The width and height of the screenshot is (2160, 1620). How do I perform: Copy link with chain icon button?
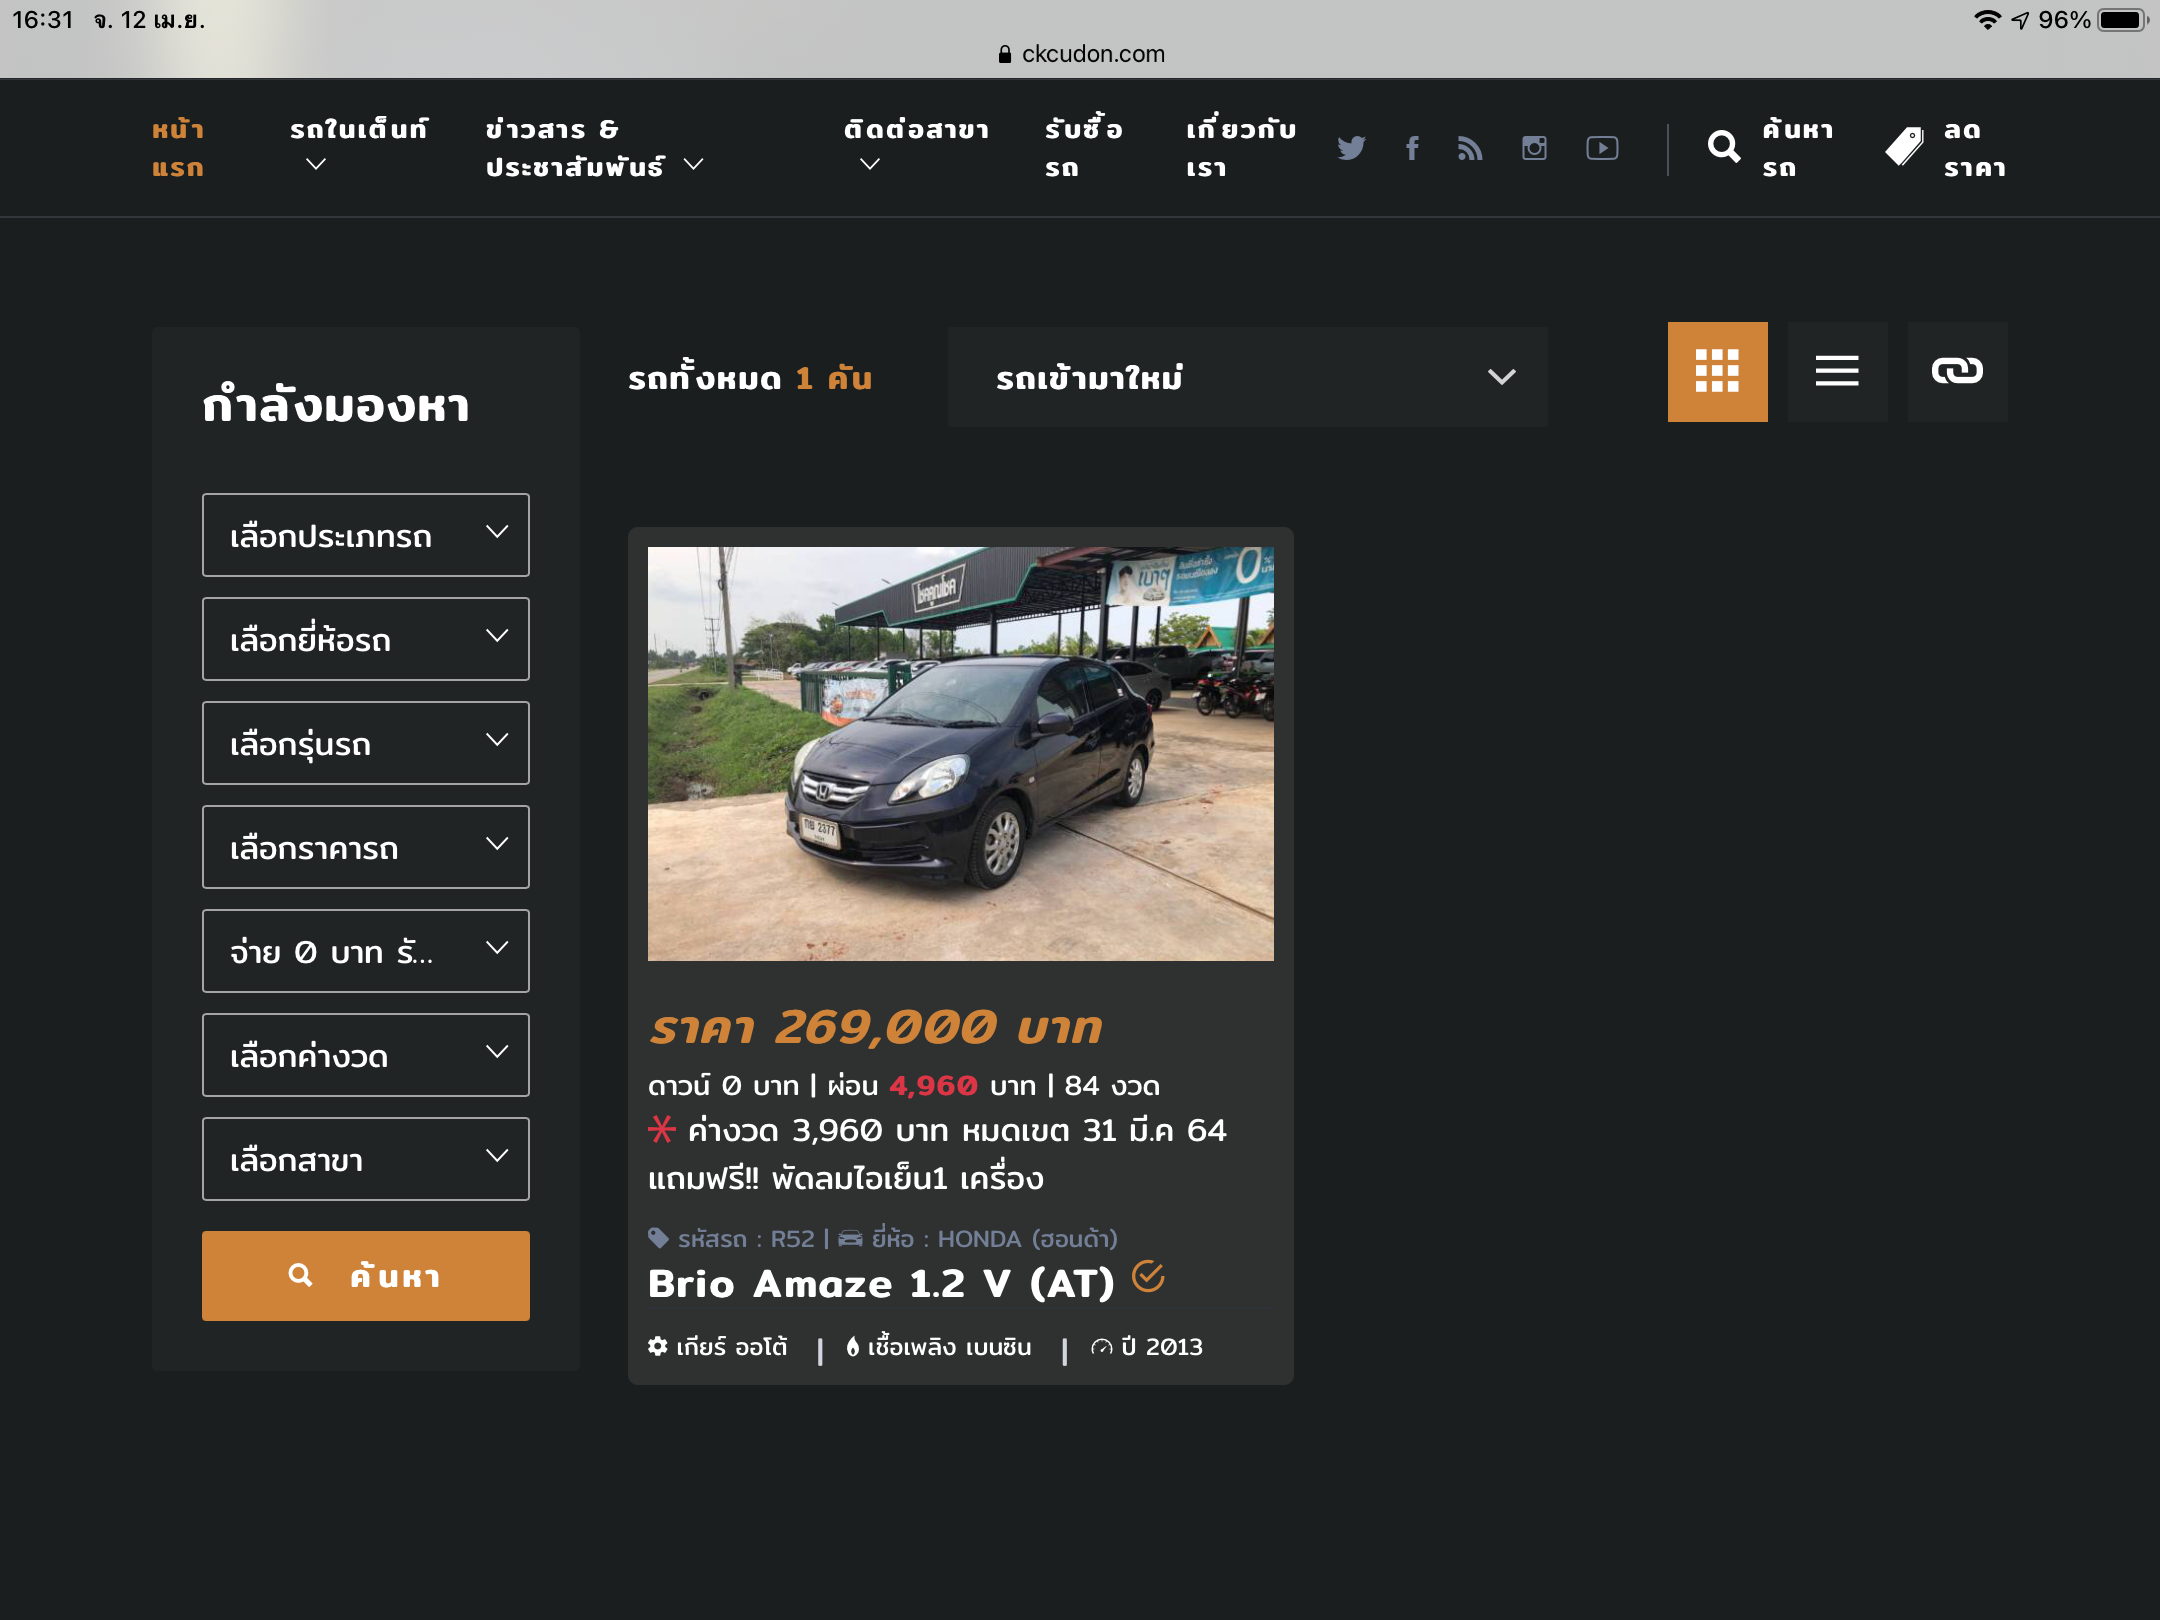coord(1957,372)
